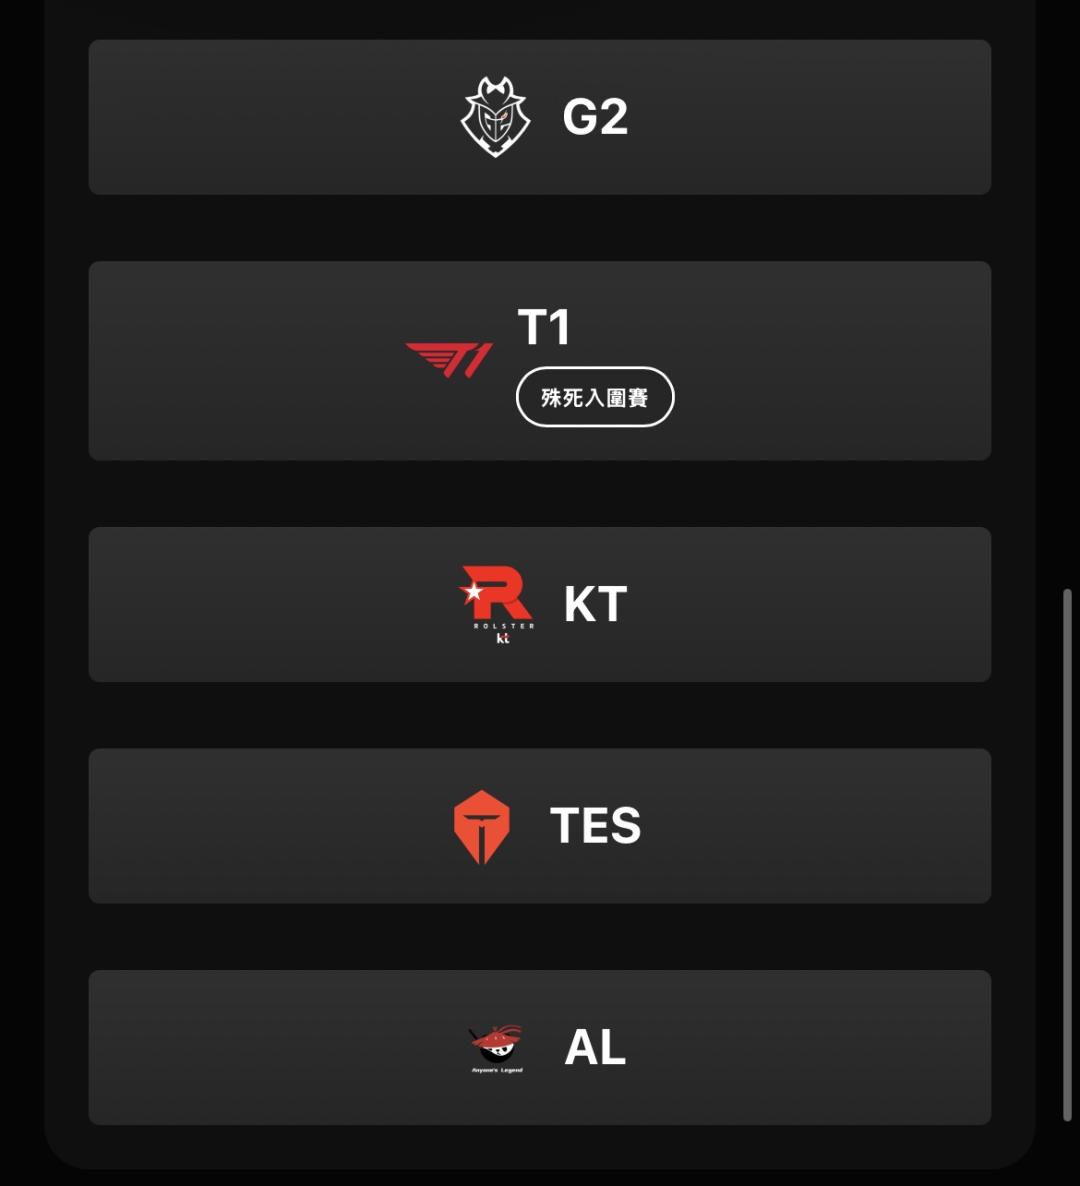The height and width of the screenshot is (1186, 1080).
Task: Tap the ROLSTER wordmark under KT logo
Action: (503, 626)
